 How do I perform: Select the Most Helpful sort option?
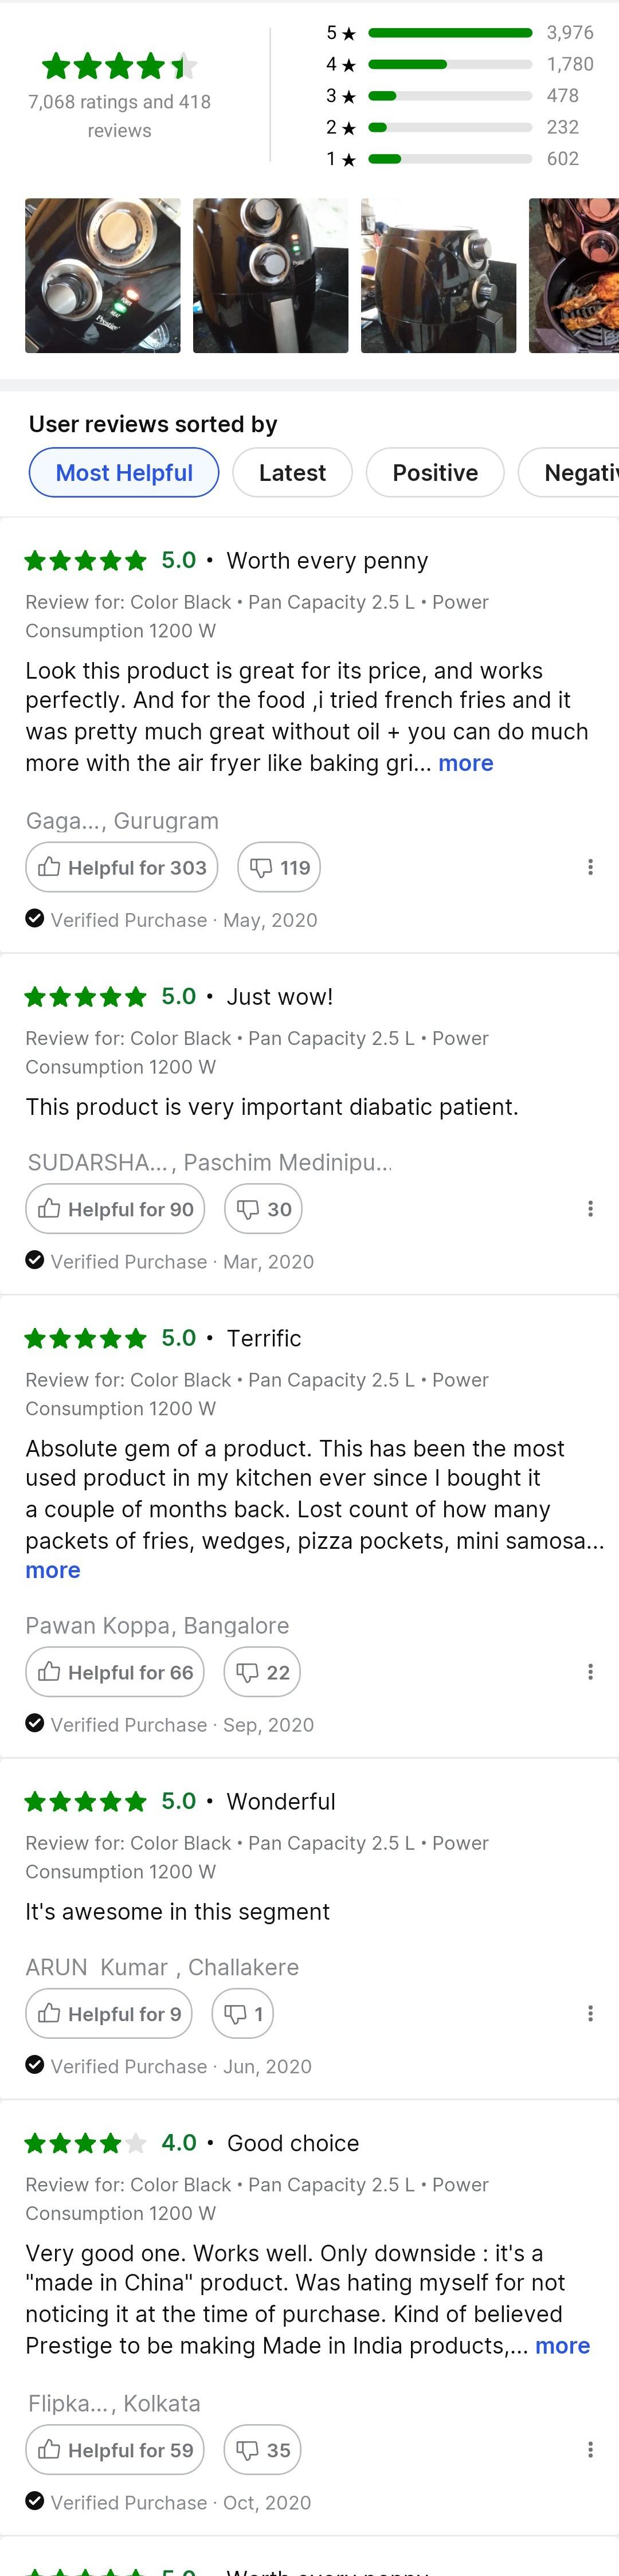[x=124, y=473]
